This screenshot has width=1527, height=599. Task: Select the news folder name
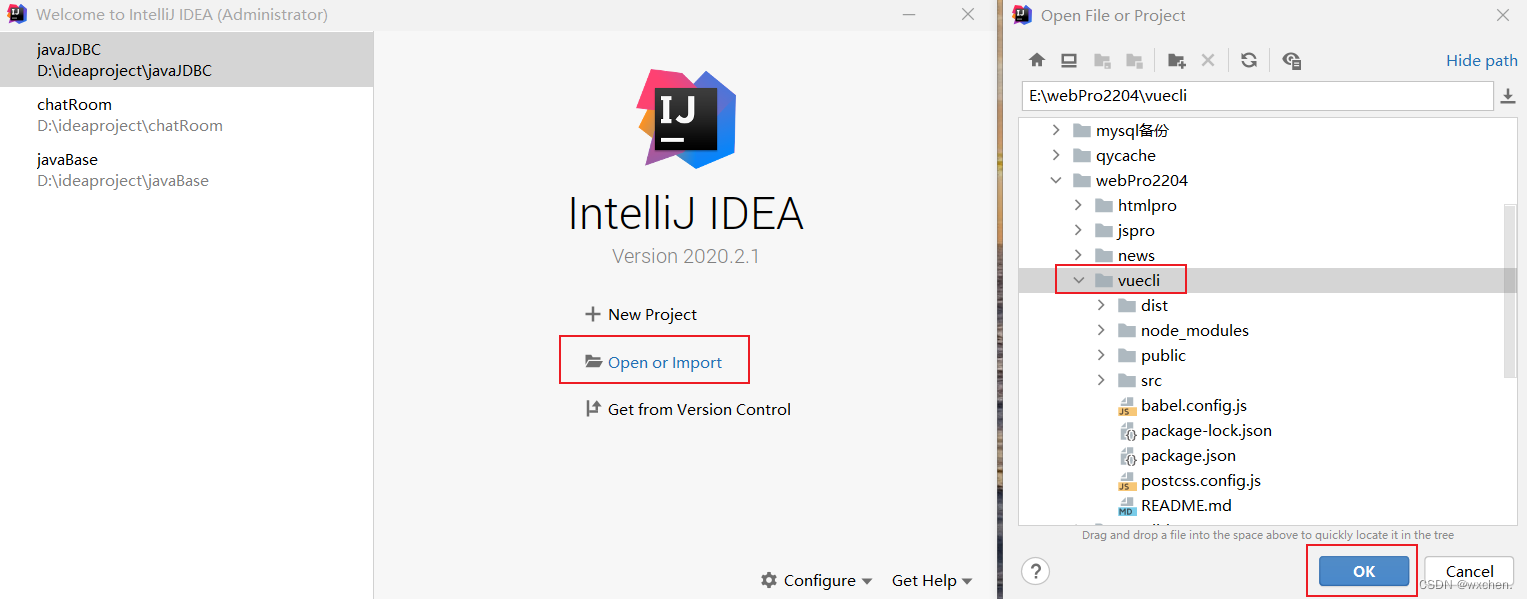click(x=1136, y=255)
